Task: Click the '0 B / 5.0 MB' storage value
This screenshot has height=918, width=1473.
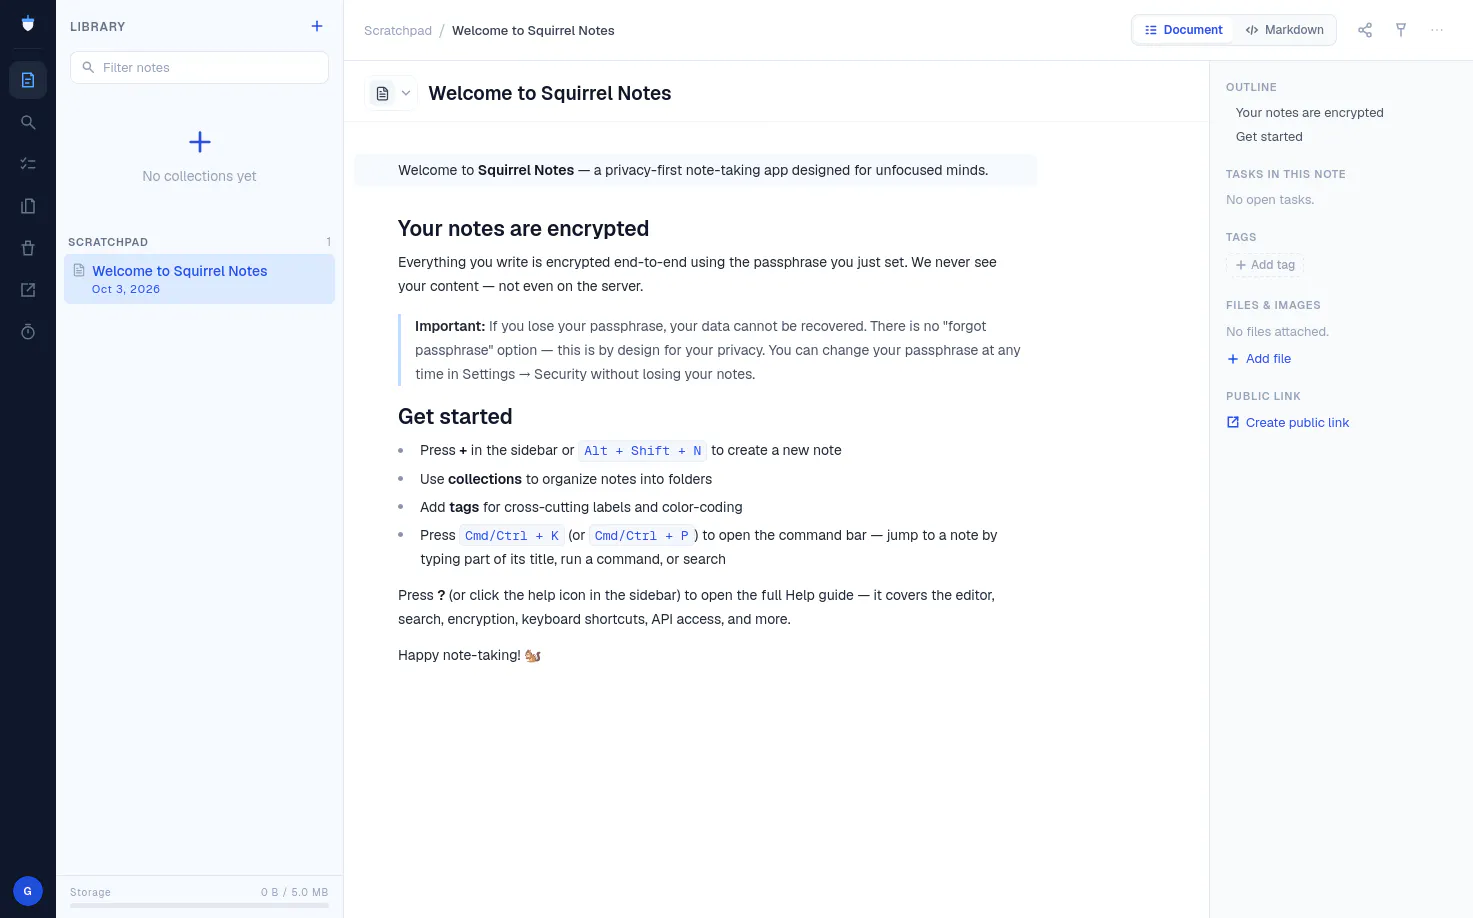Action: click(x=294, y=892)
